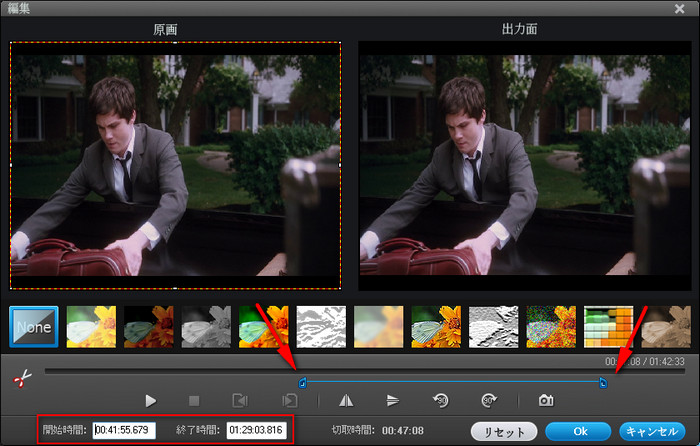Click the リセット reset button

504,432
